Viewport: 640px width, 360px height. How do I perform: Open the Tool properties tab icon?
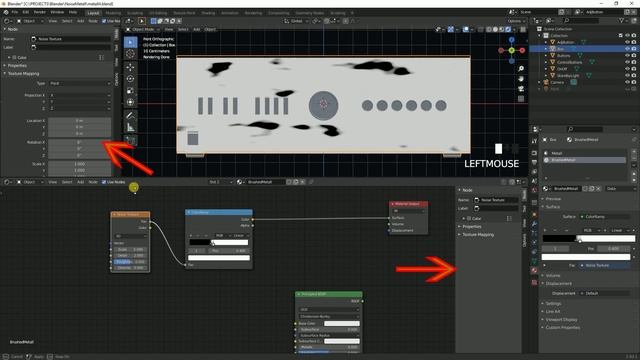534,141
